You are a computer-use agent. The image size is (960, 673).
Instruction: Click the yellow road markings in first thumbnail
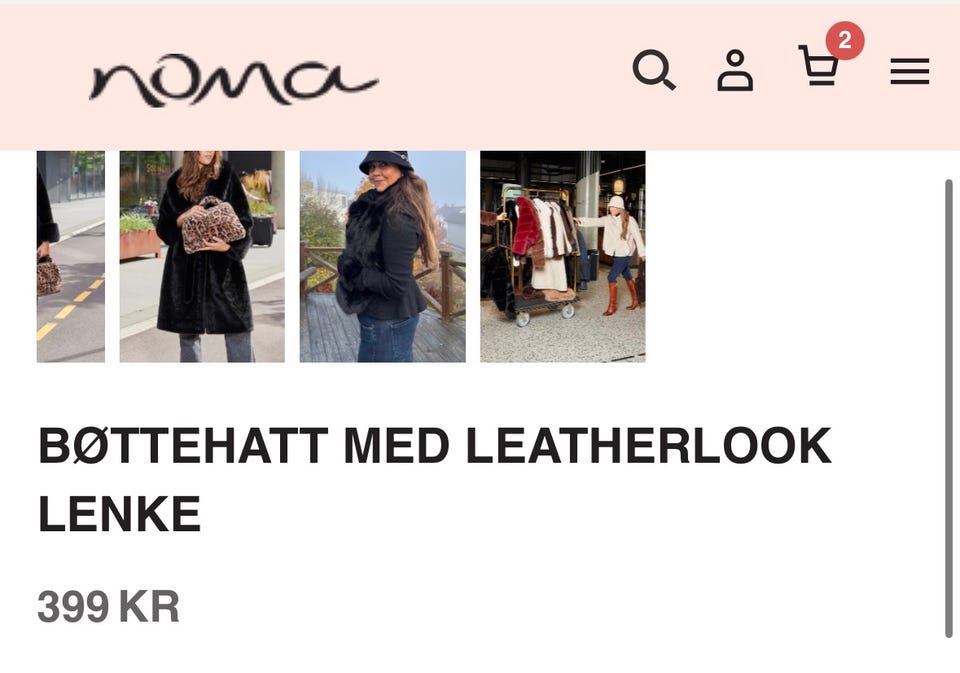pyautogui.click(x=69, y=310)
